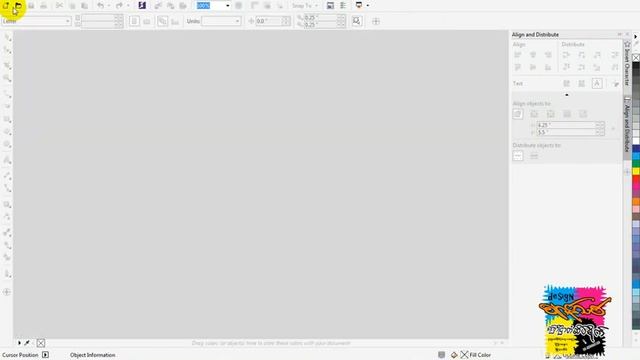640x360 pixels.
Task: Select the Crop tool
Action: tap(7, 66)
